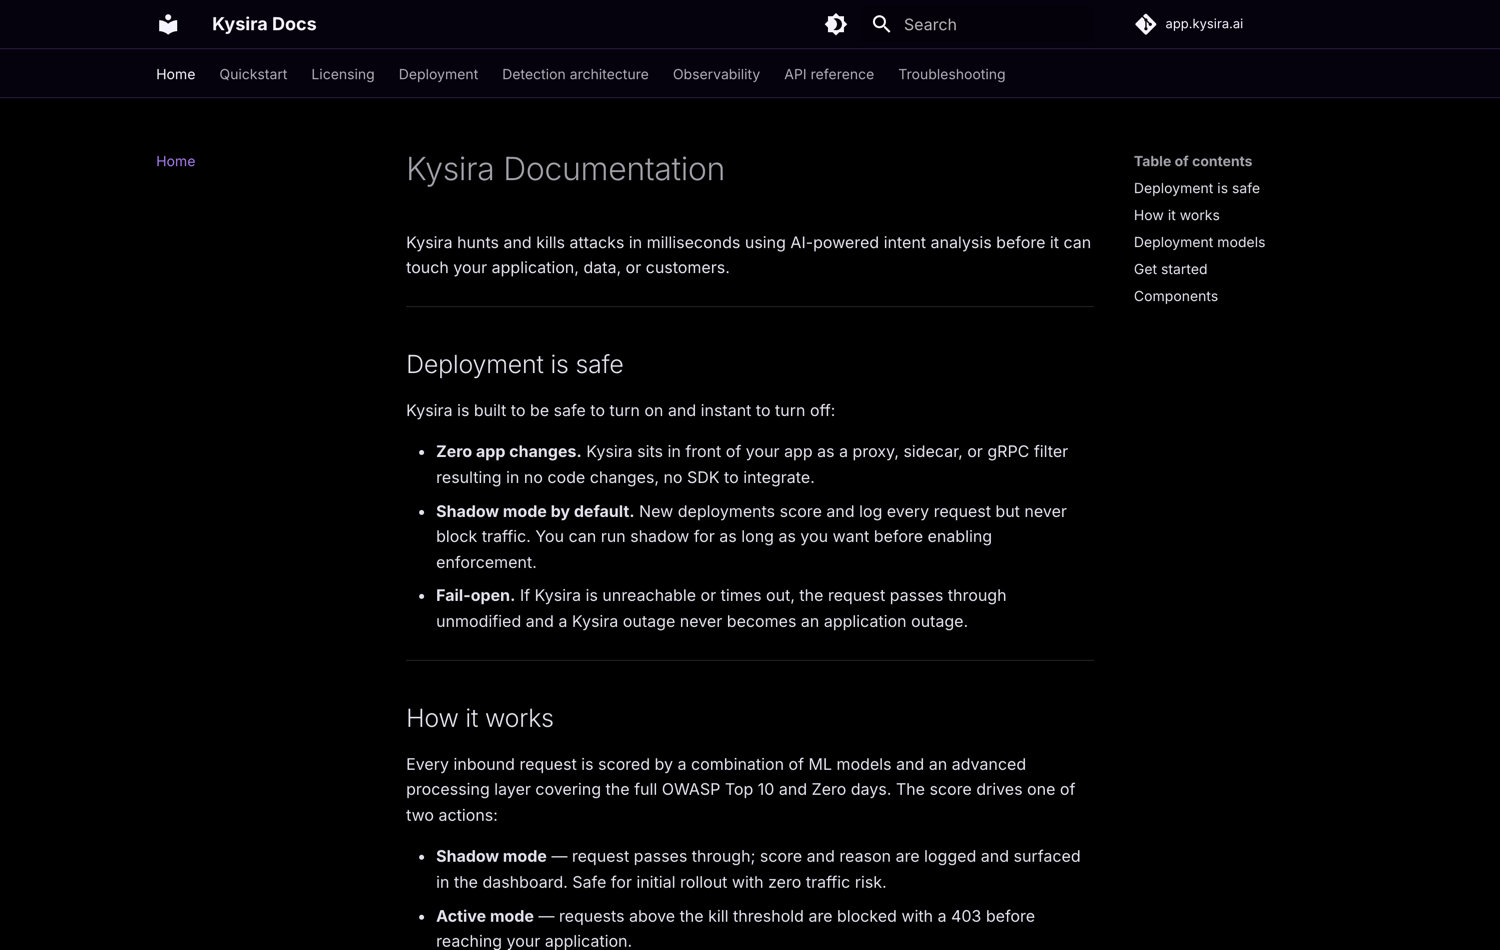The width and height of the screenshot is (1500, 950).
Task: Jump to 'Get started' in contents
Action: 1171,269
